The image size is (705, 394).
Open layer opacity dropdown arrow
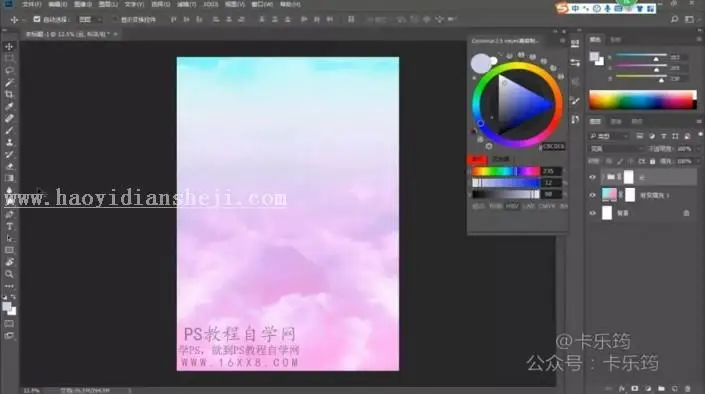tap(698, 148)
